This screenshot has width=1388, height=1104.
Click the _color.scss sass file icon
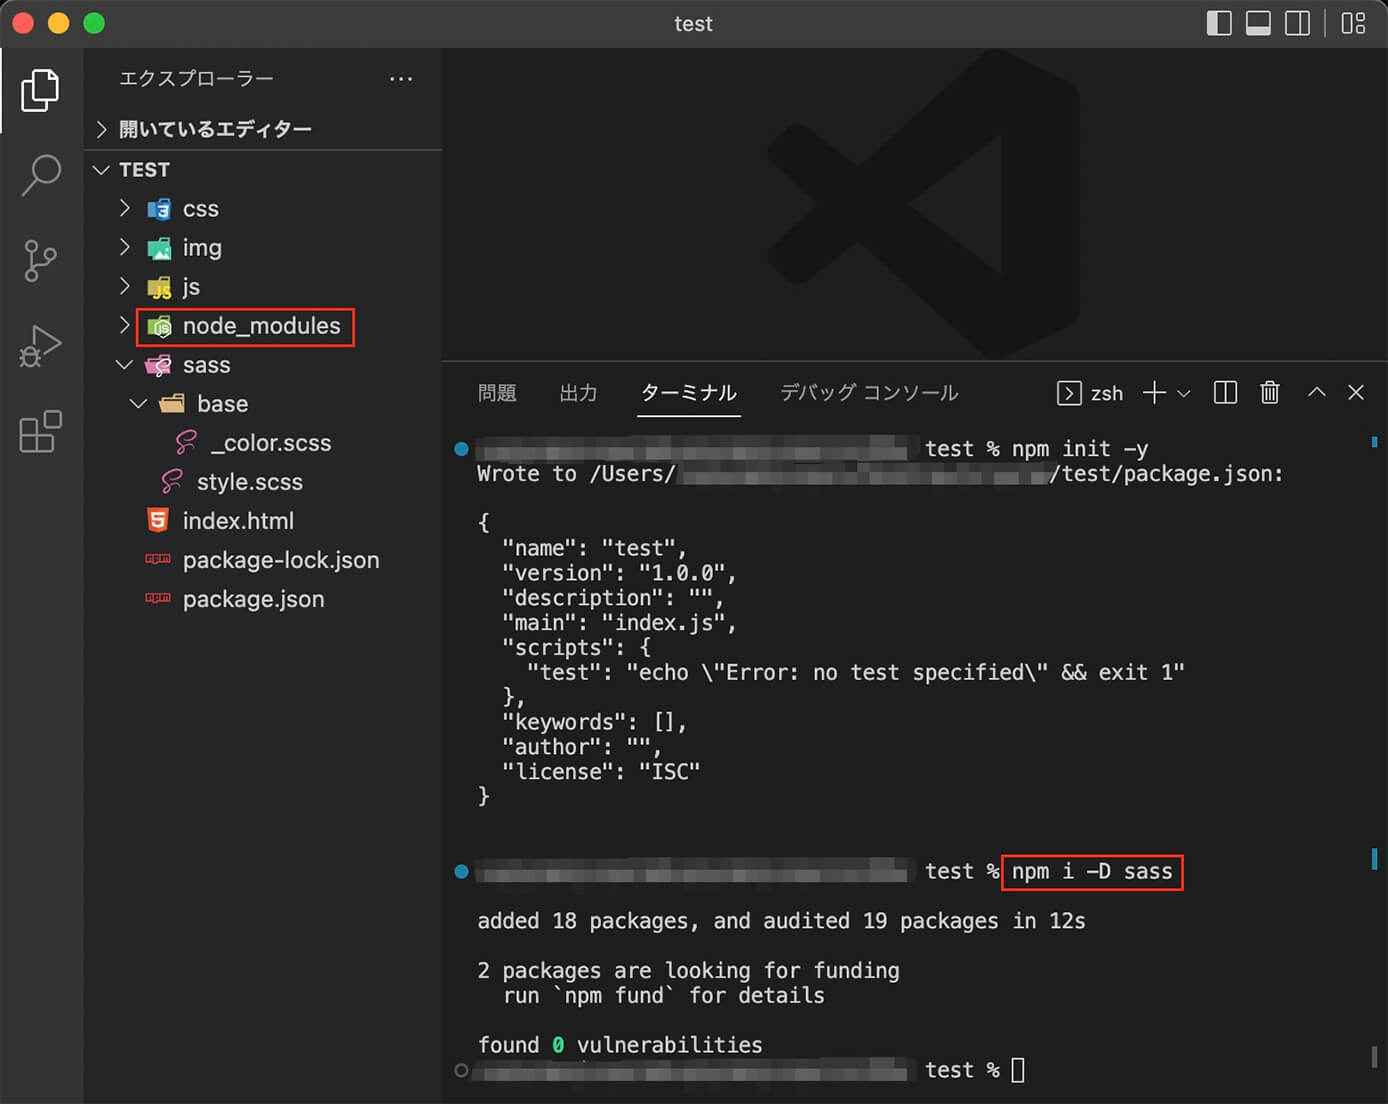[186, 442]
